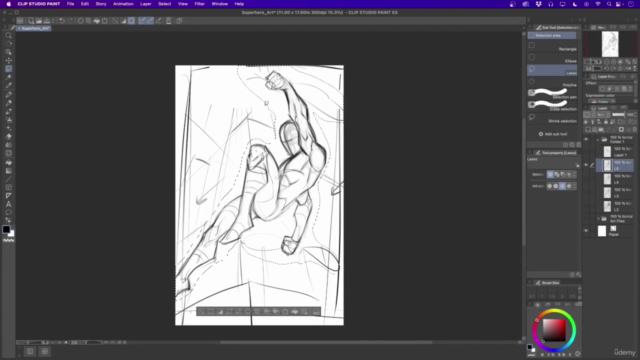Screen dimensions: 640x360
Task: Click the Navigator canvas thumbnail
Action: (x=610, y=44)
